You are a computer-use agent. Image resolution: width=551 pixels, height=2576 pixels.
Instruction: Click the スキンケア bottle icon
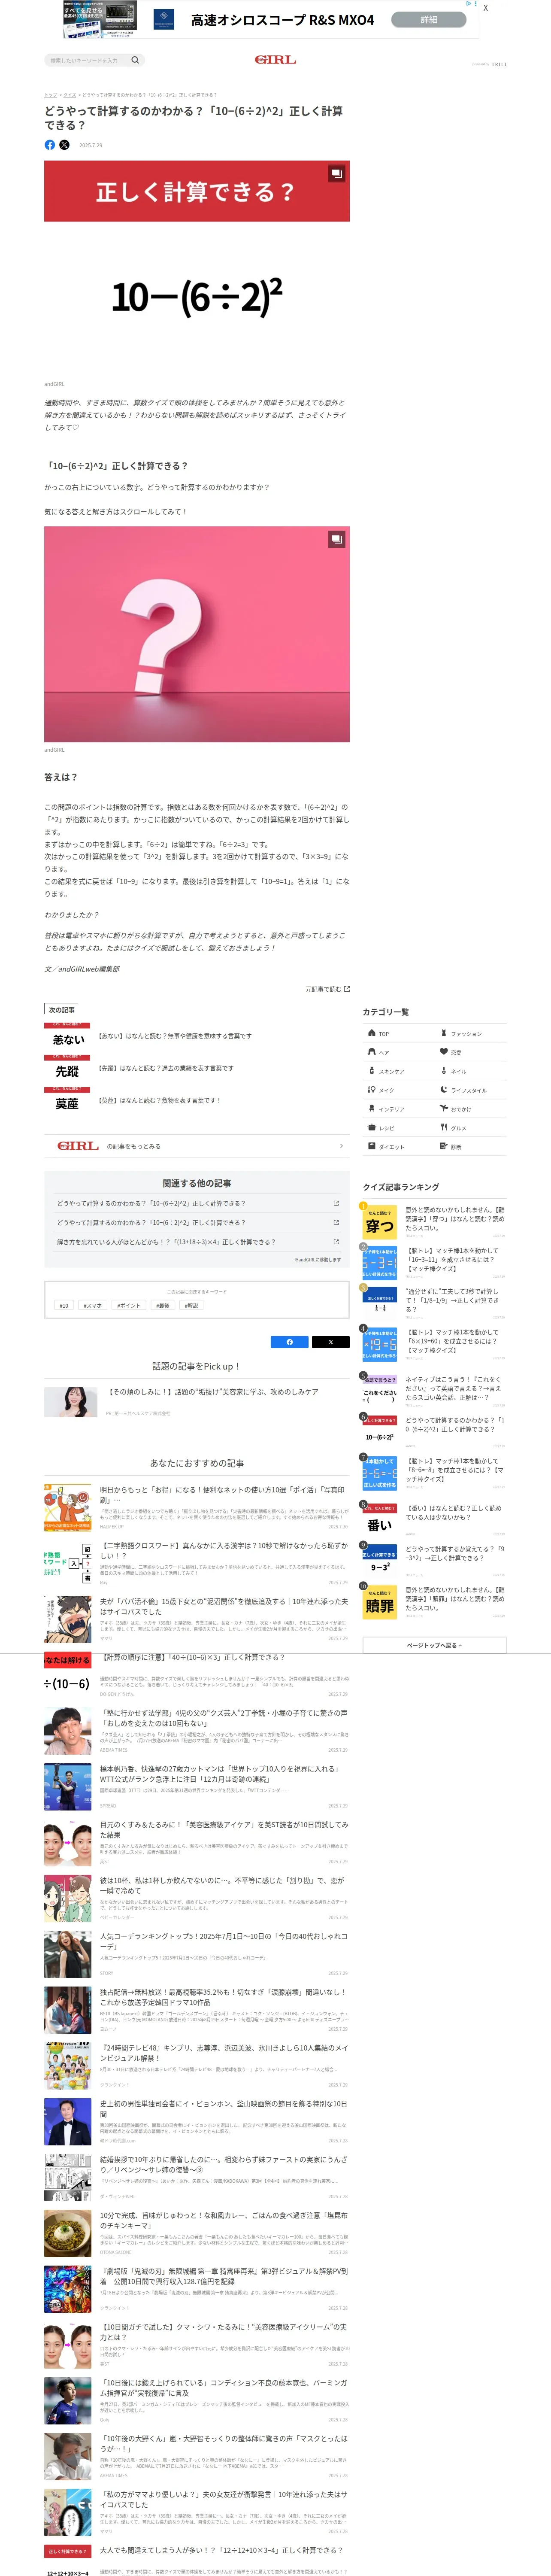coord(372,1071)
